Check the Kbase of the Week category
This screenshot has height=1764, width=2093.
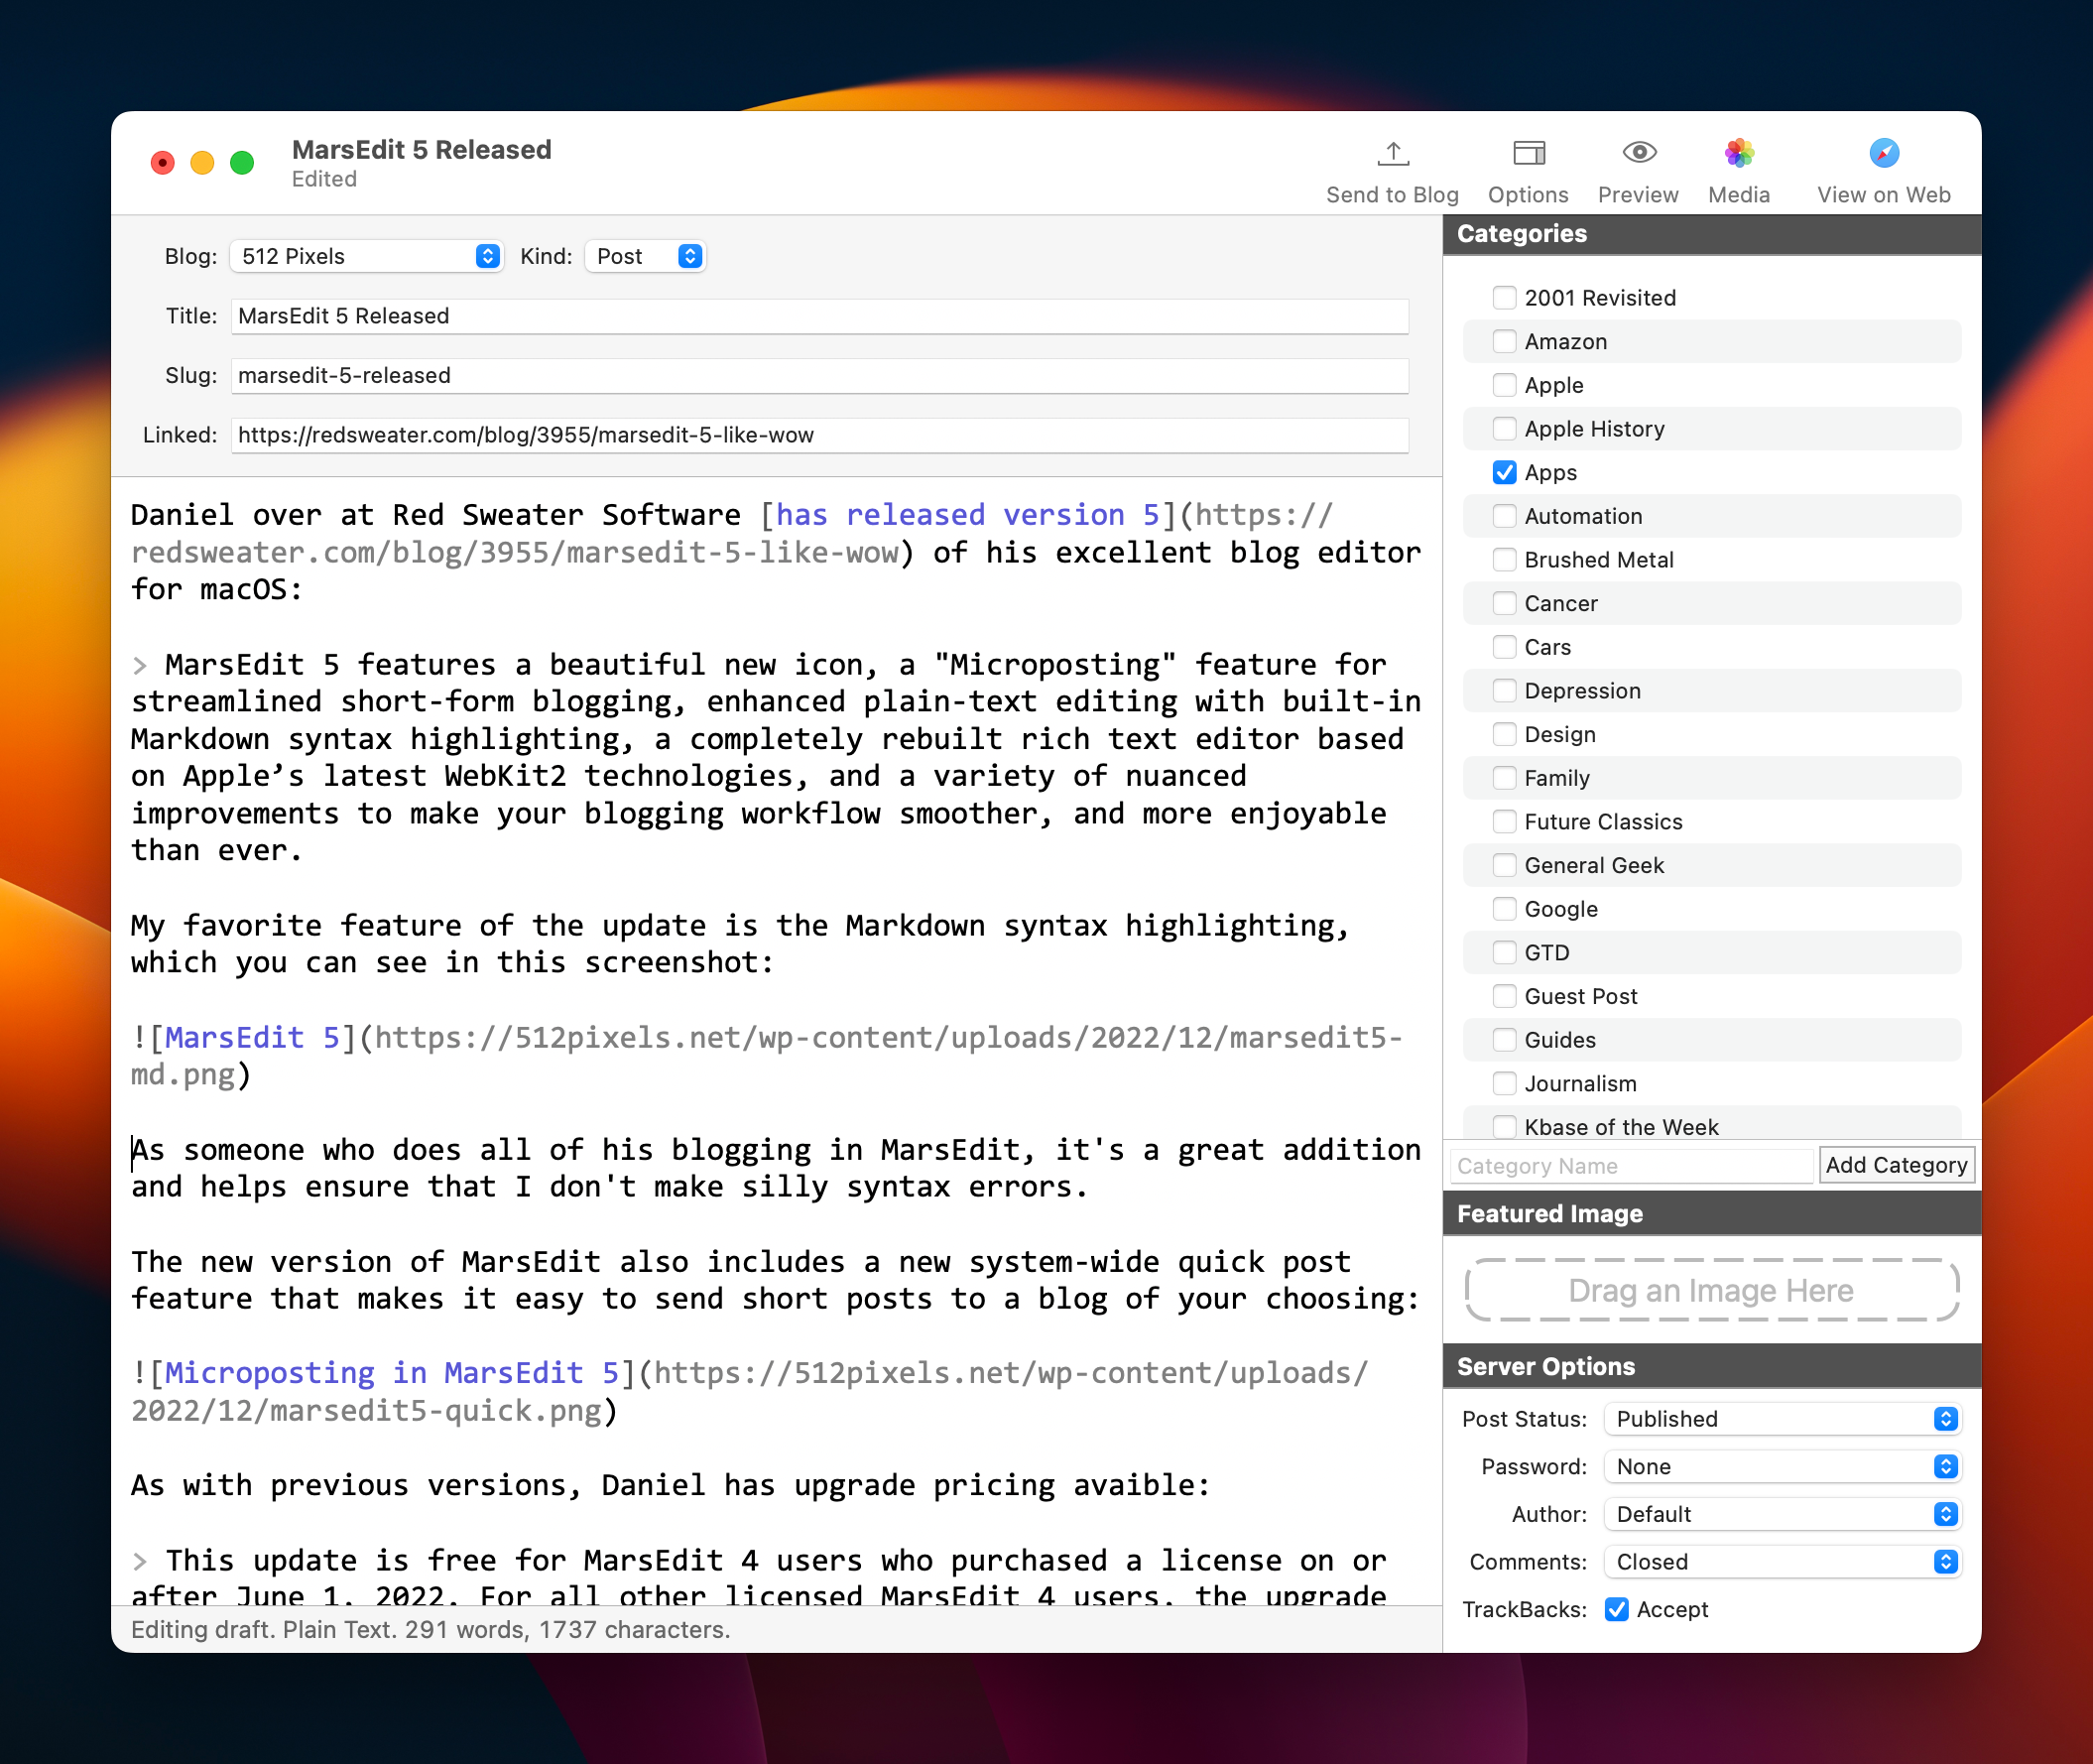(1504, 1128)
